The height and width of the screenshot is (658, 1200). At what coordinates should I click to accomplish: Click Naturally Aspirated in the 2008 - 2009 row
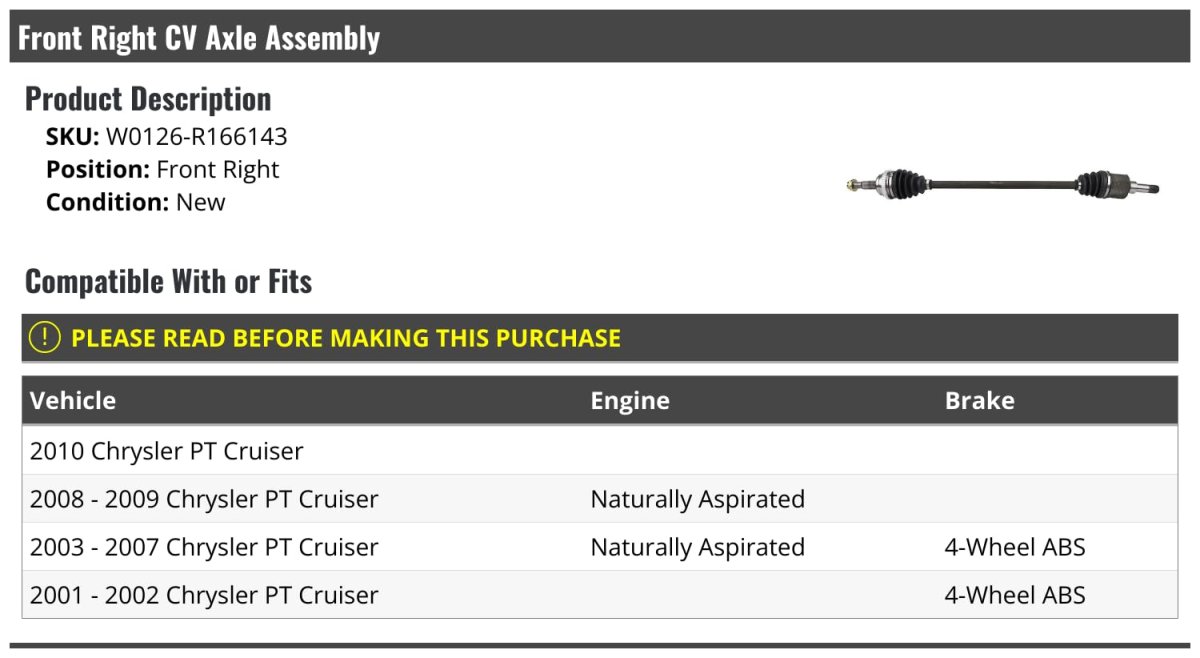pyautogui.click(x=697, y=499)
